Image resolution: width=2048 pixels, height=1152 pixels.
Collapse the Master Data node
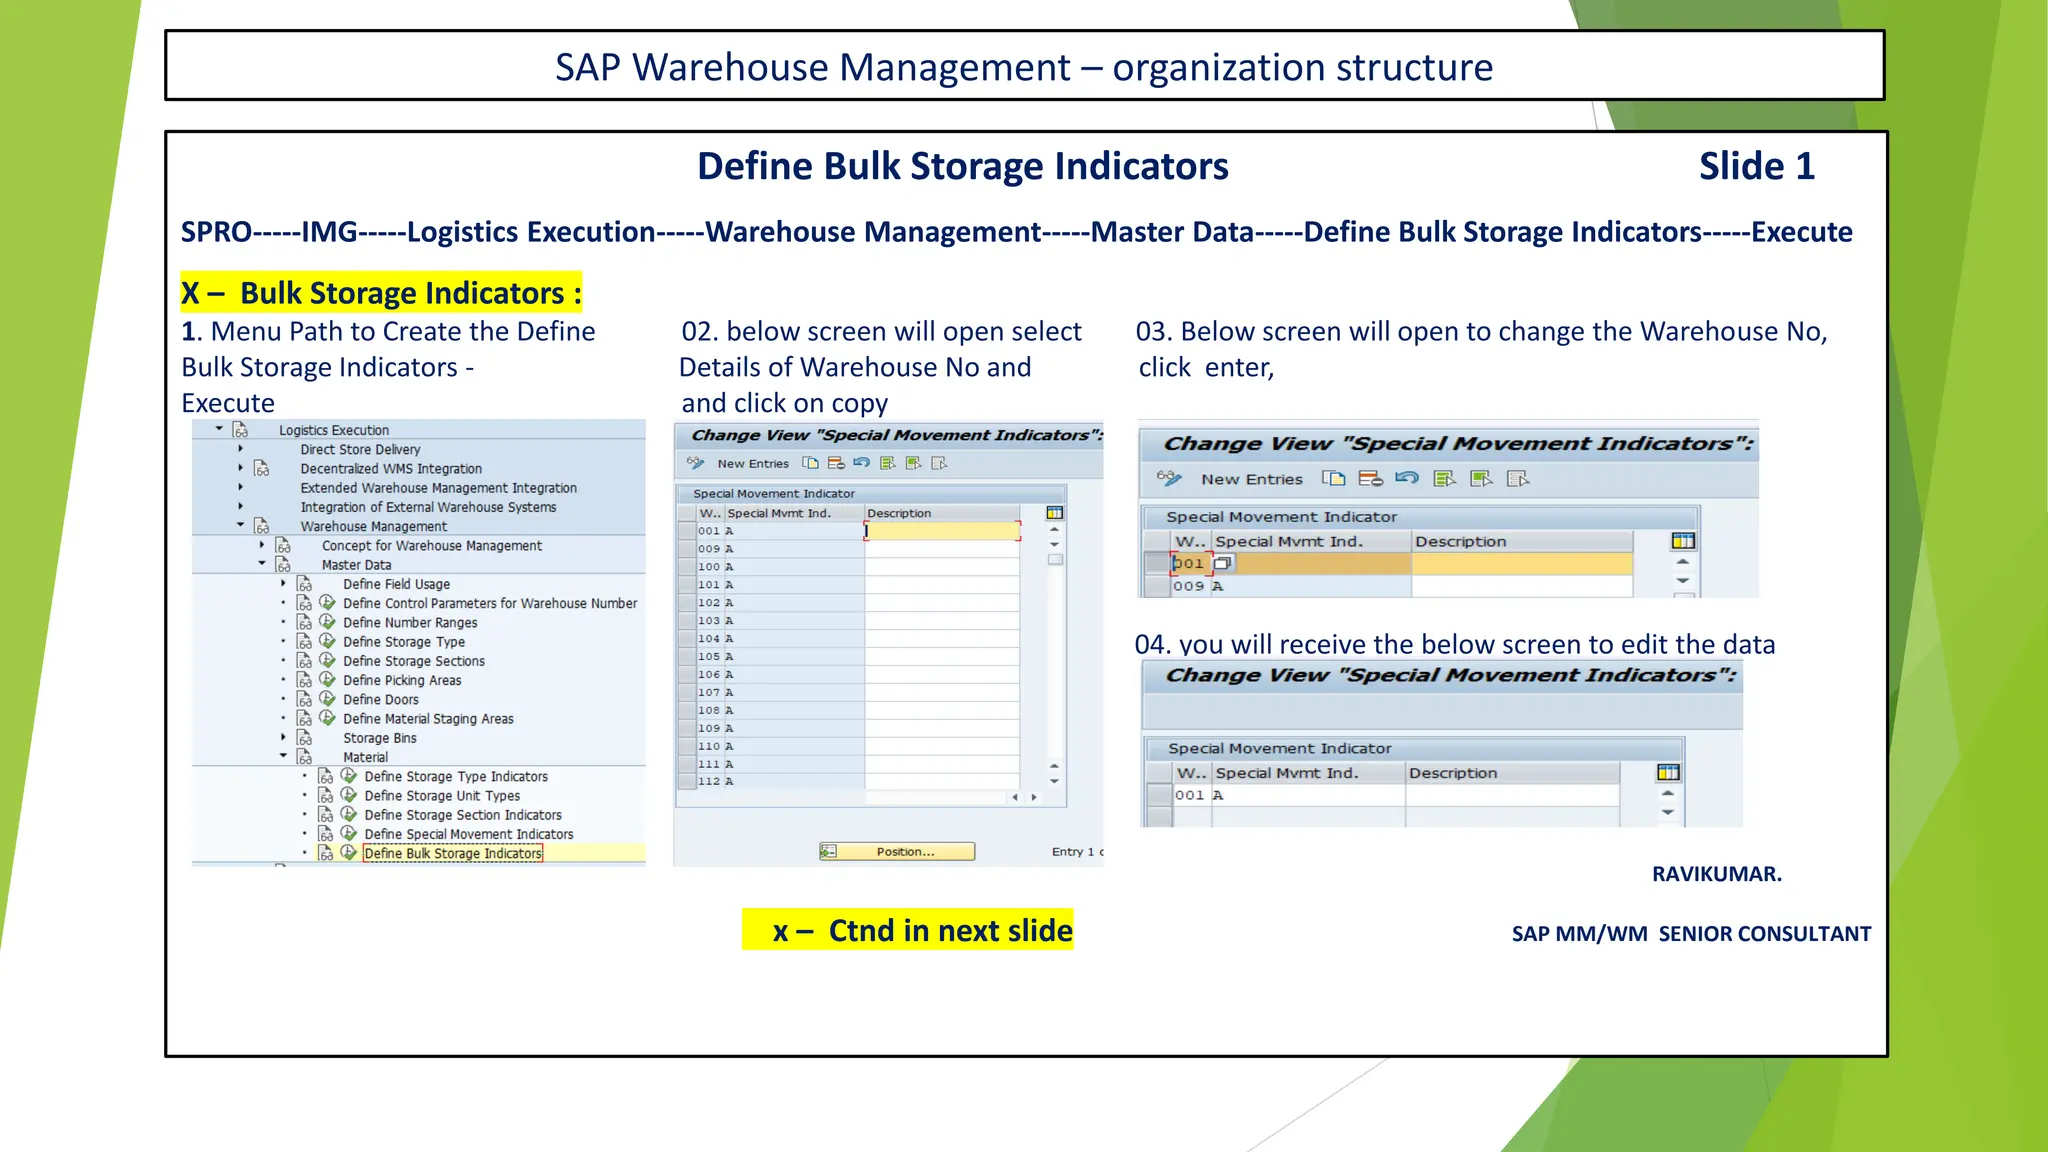point(262,564)
